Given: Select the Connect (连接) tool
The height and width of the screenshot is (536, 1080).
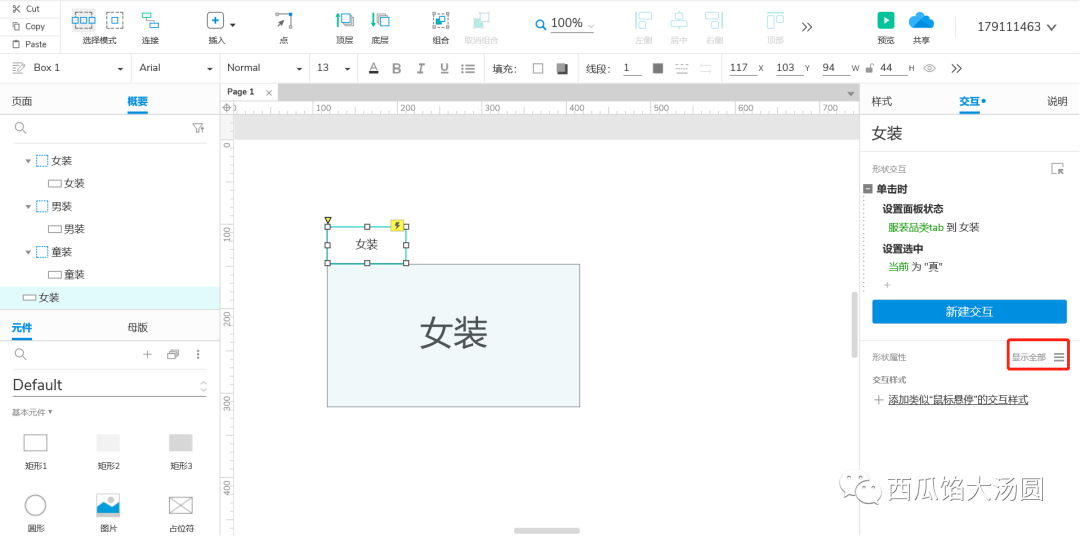Looking at the screenshot, I should [150, 21].
